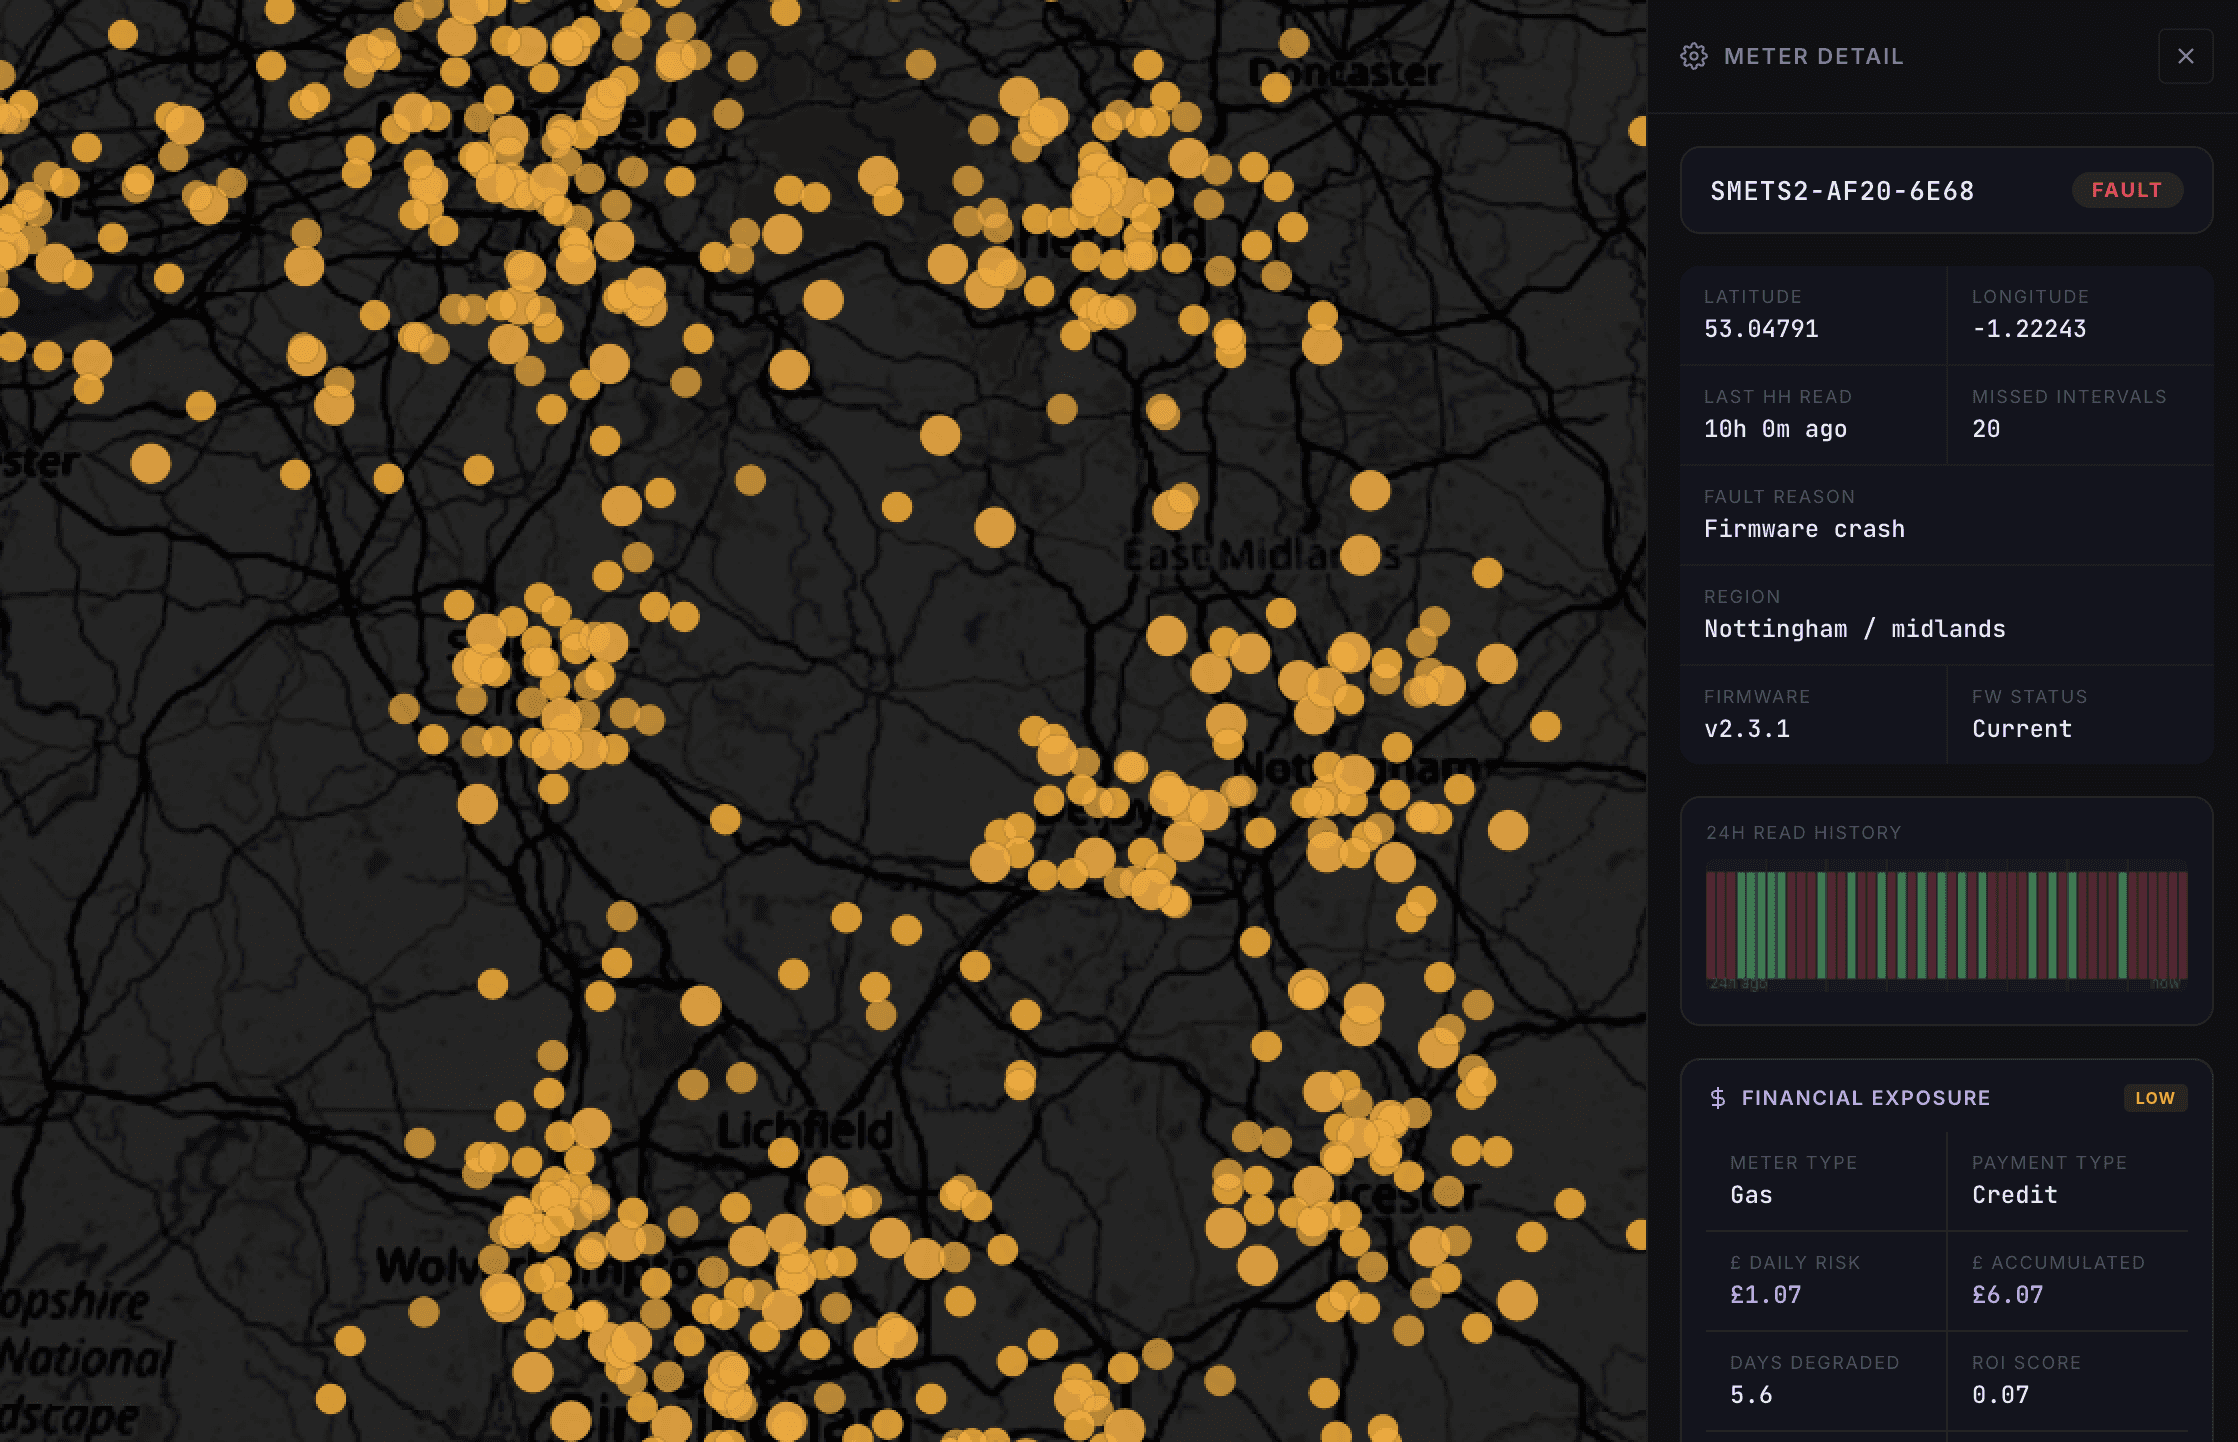Click the 24H Read History bar chart
Image resolution: width=2238 pixels, height=1442 pixels.
(x=1946, y=925)
